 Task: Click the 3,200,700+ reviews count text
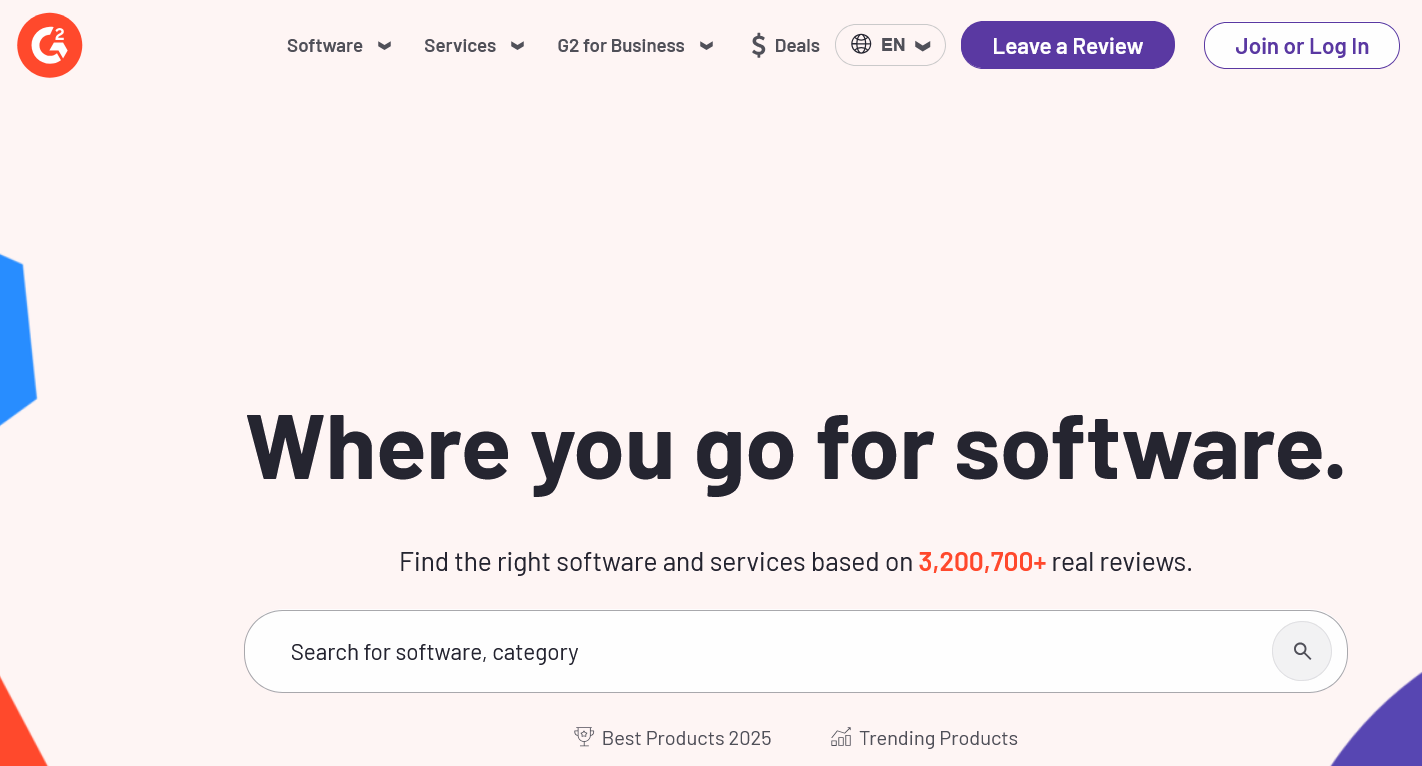point(982,562)
